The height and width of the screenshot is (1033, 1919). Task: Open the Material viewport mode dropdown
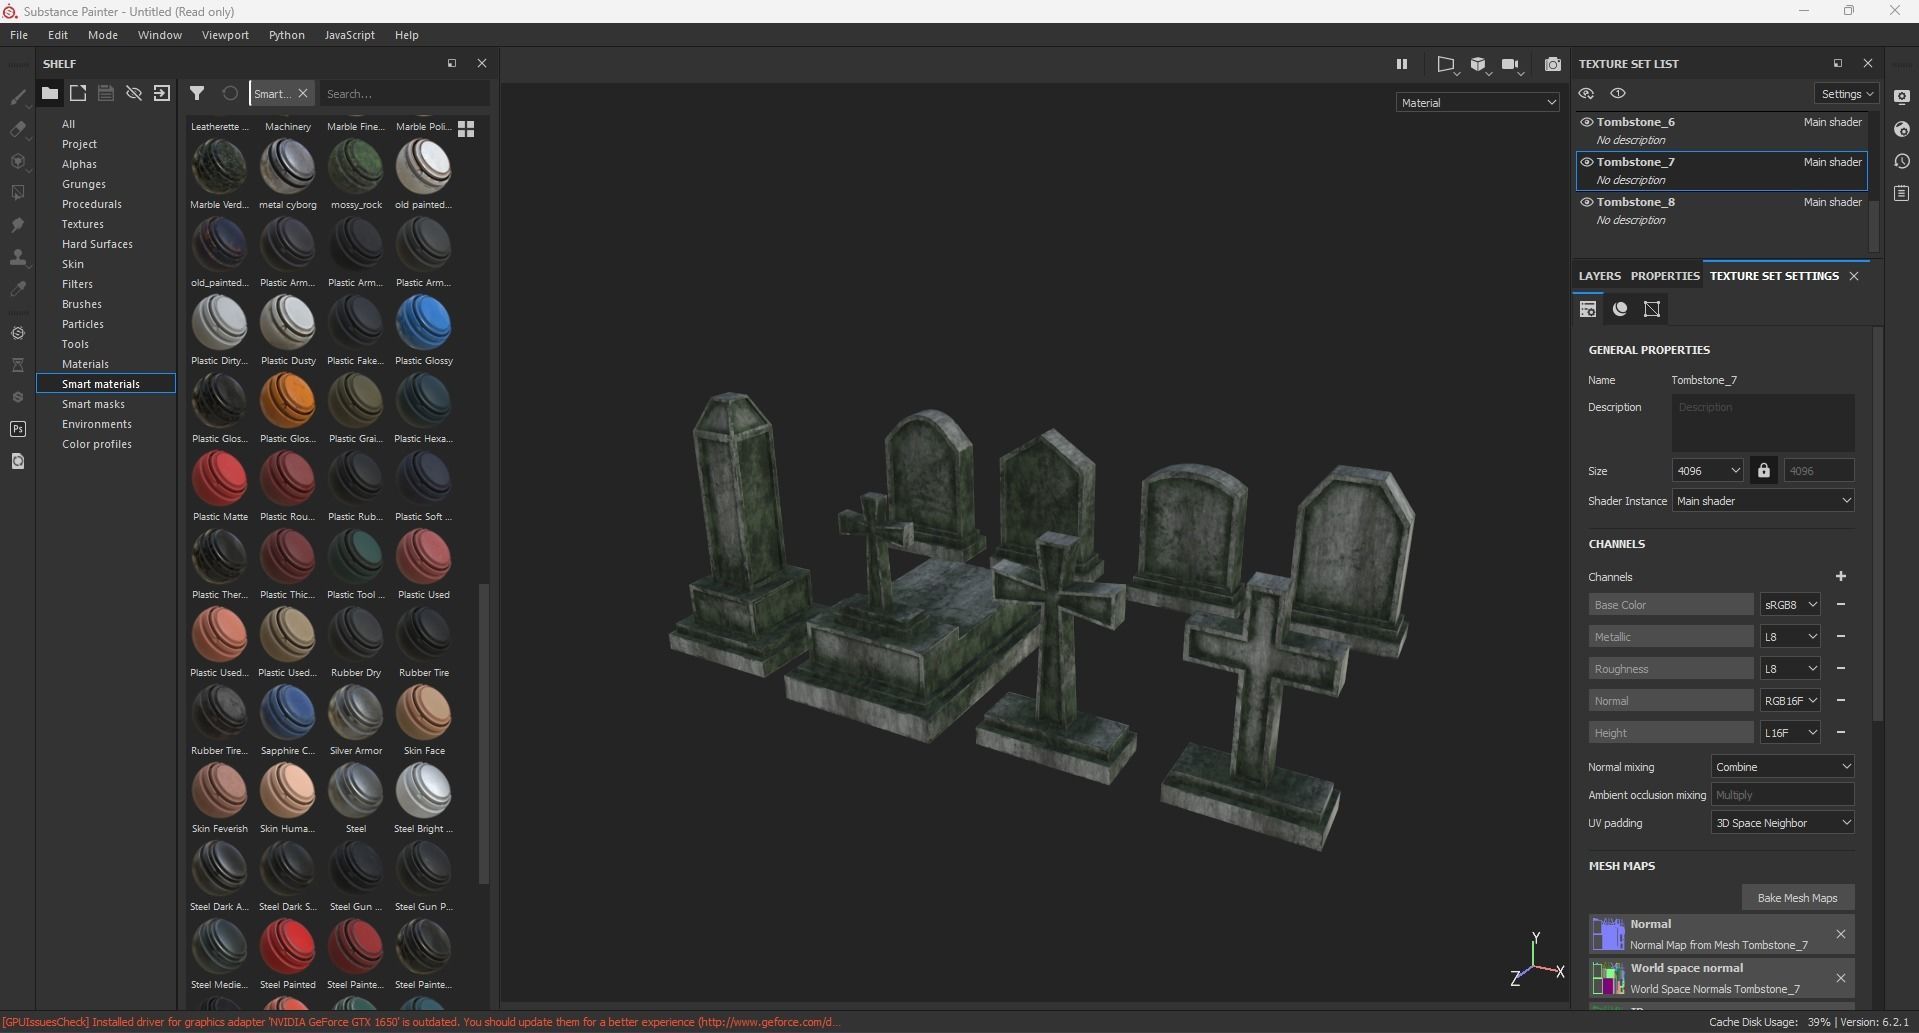pos(1478,102)
